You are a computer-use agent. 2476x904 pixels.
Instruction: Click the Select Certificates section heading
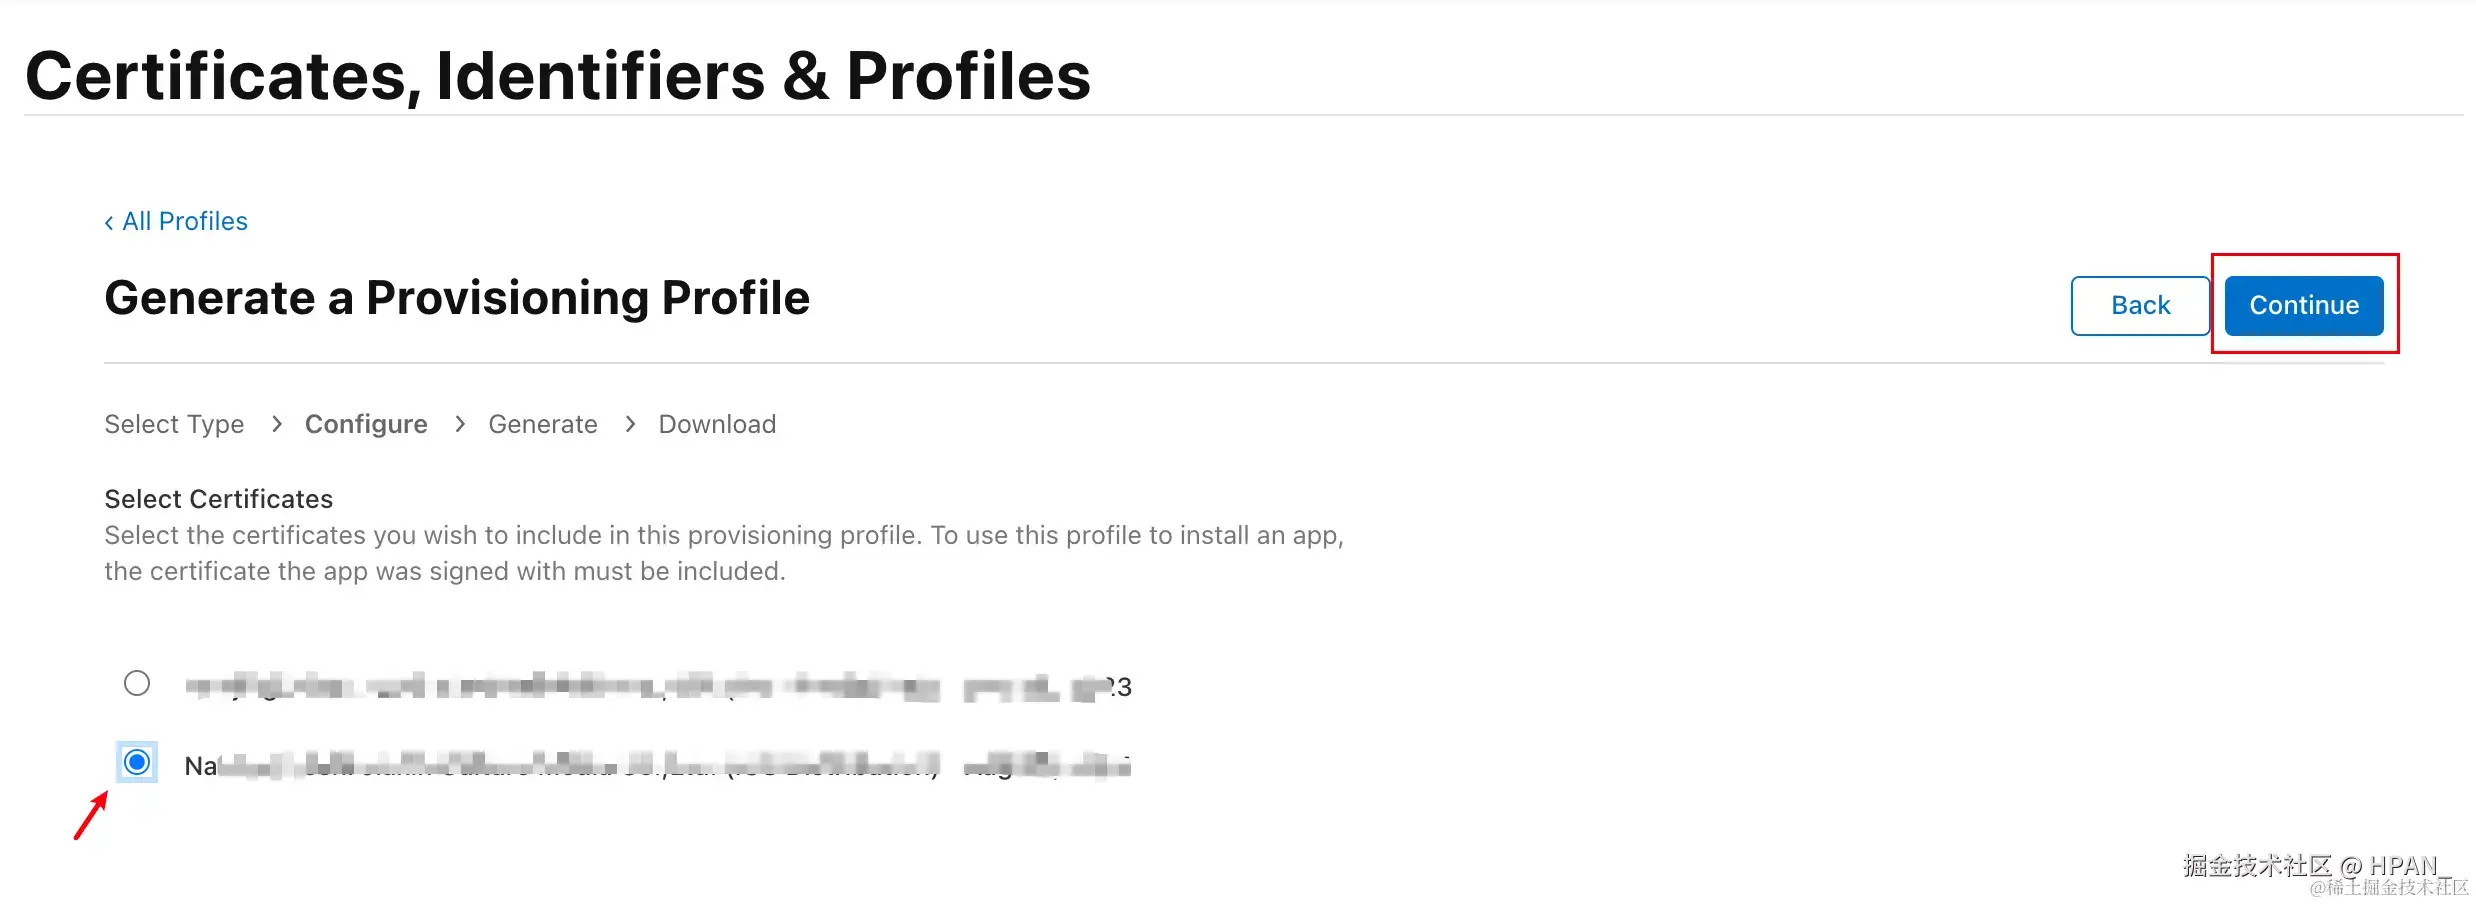coord(218,499)
